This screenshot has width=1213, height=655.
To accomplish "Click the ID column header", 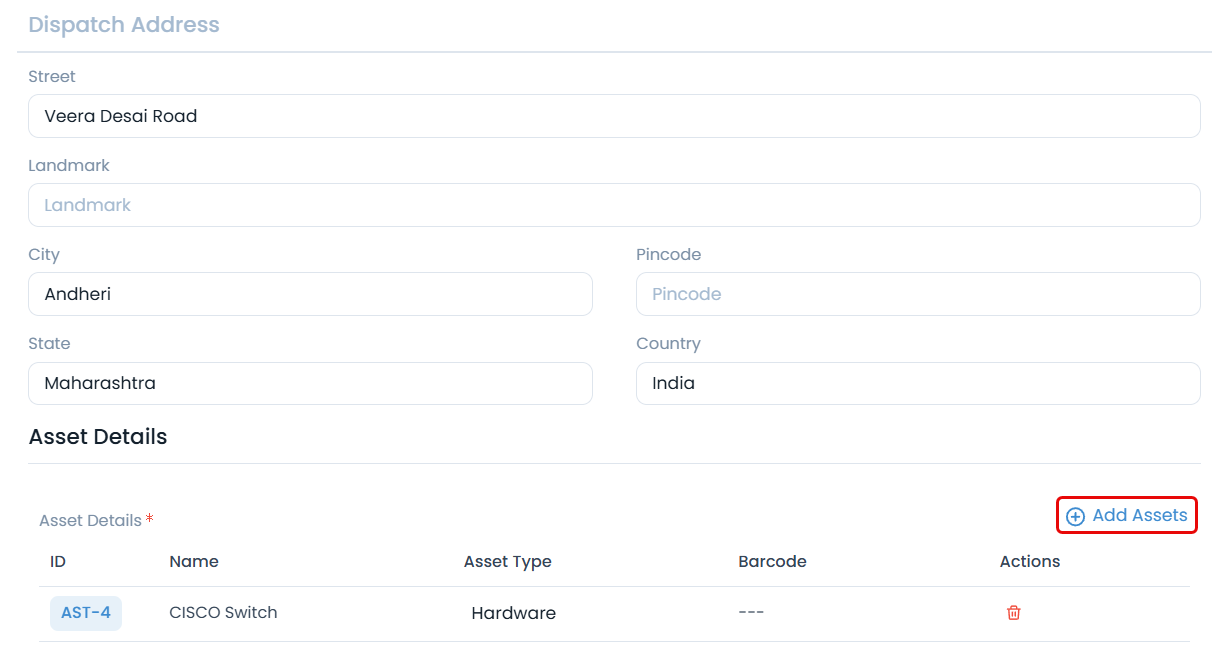I will (57, 561).
